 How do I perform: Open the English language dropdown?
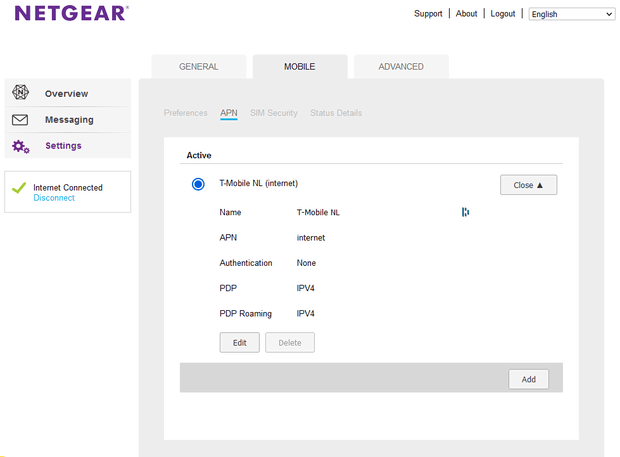point(572,14)
